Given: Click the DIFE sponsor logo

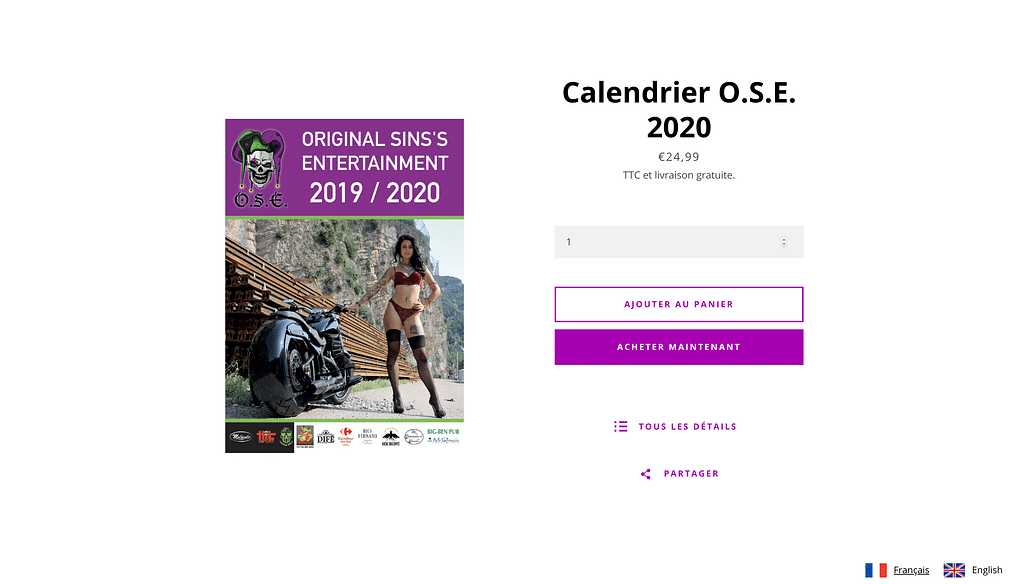Looking at the screenshot, I should coord(326,436).
